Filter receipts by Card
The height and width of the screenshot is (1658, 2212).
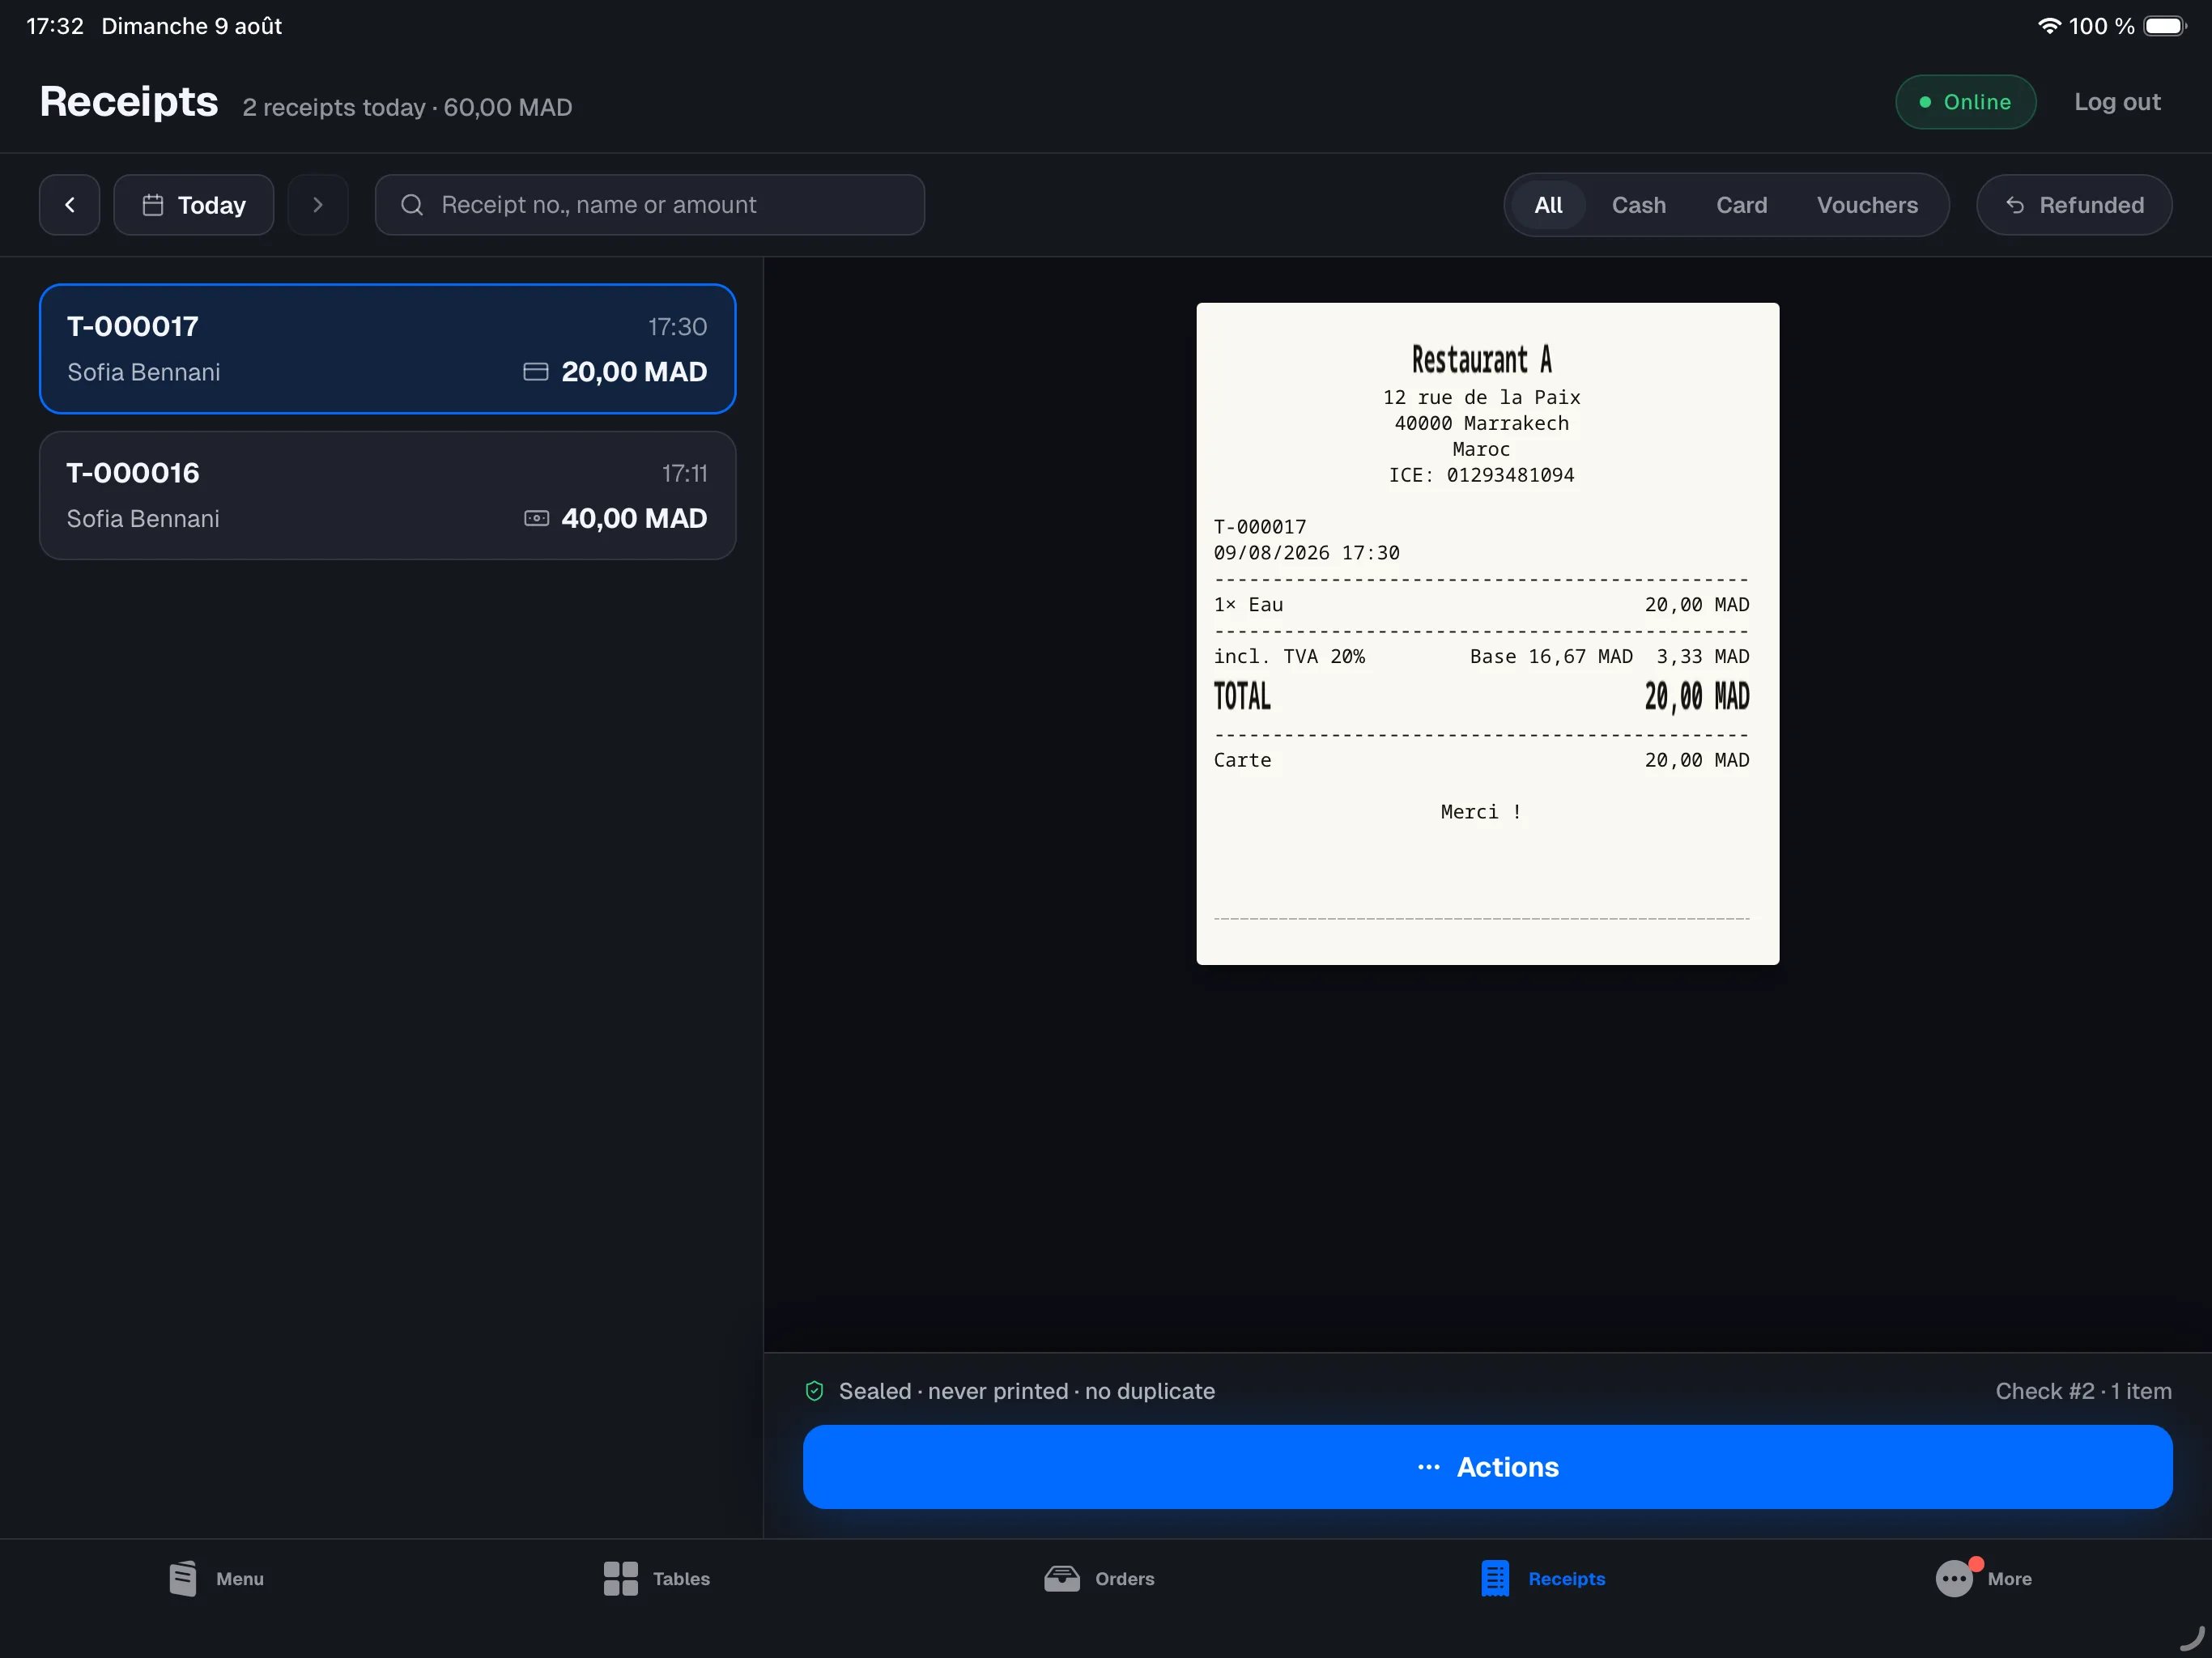1741,205
